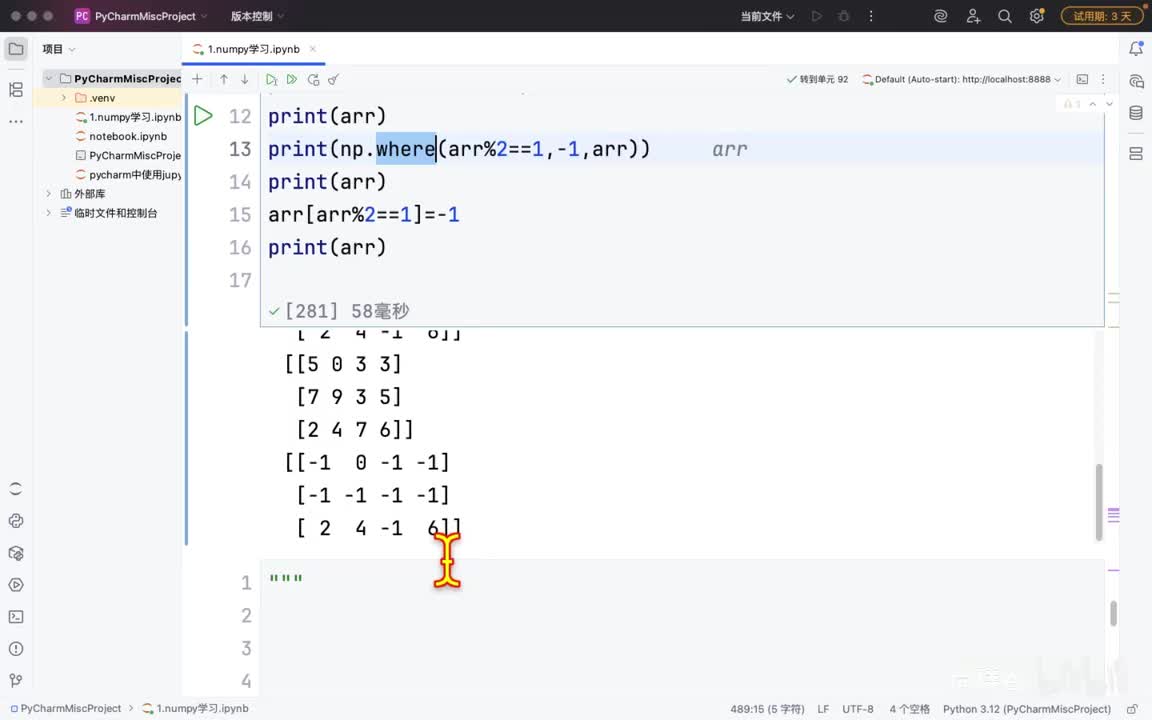Select 1.numpy学习.ipynb in project tree
Viewport: 1152px width, 720px height.
(x=128, y=117)
